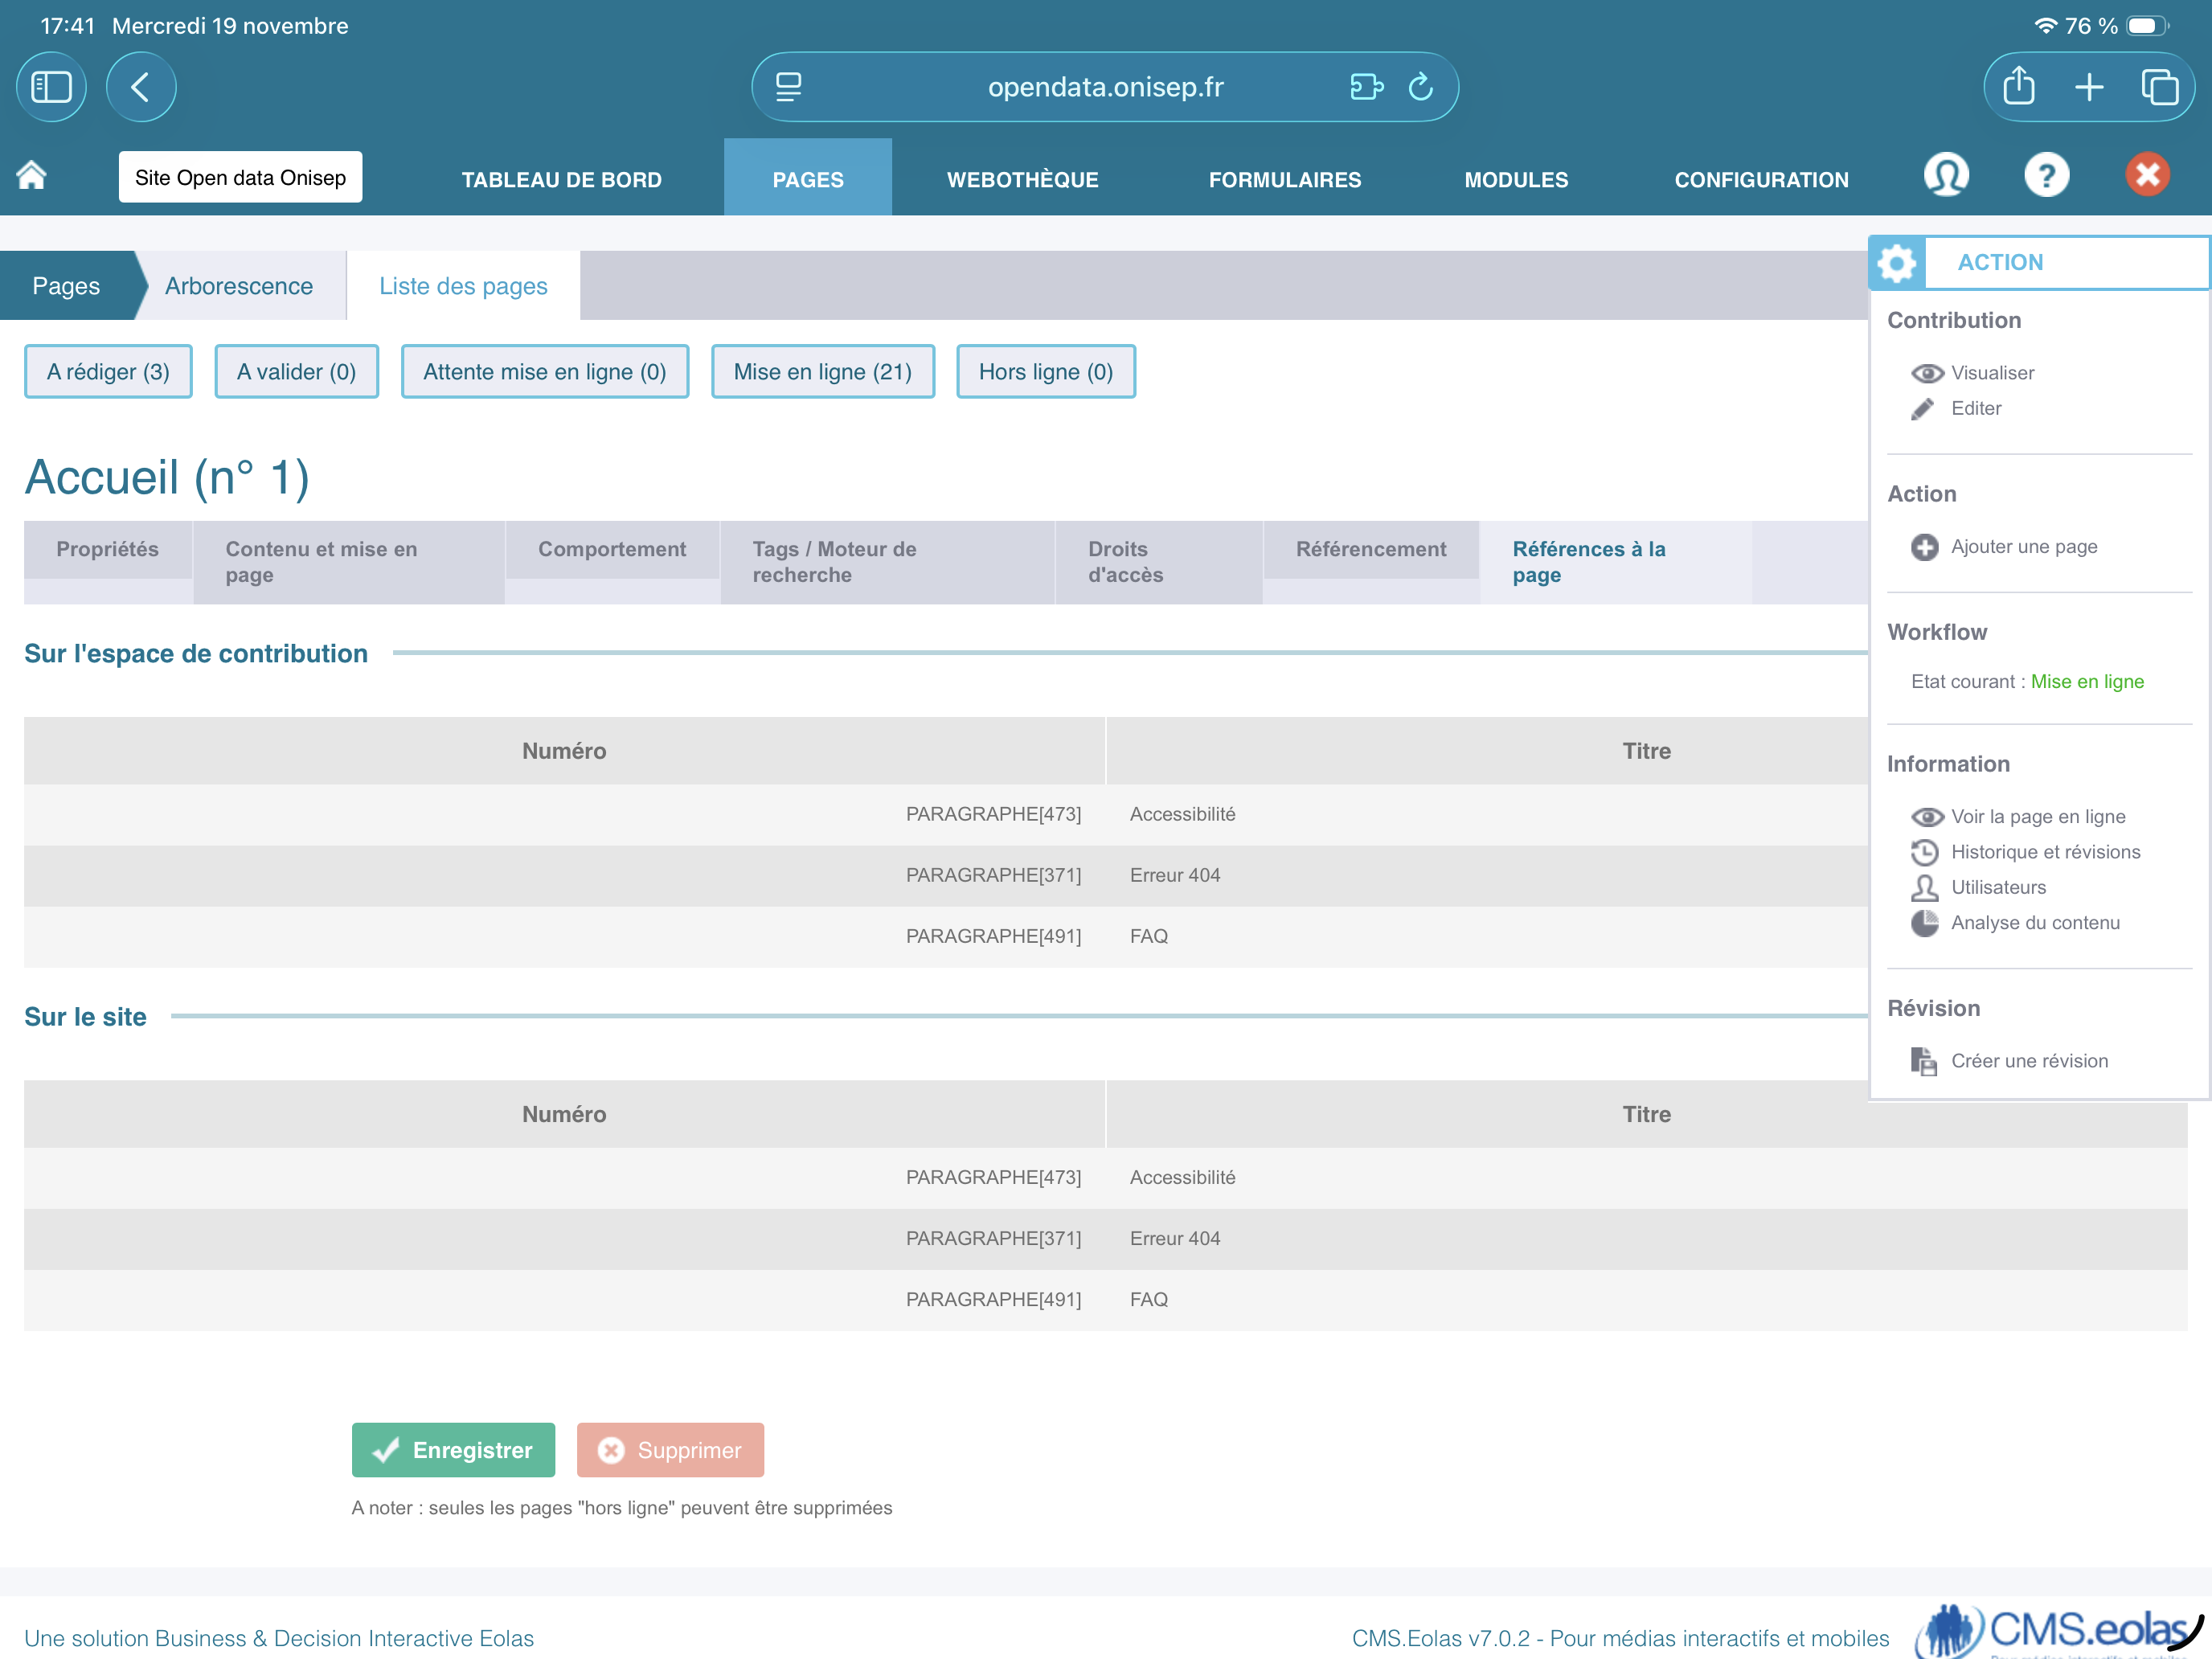The width and height of the screenshot is (2212, 1659).
Task: Click the red logout cross icon
Action: [2146, 176]
